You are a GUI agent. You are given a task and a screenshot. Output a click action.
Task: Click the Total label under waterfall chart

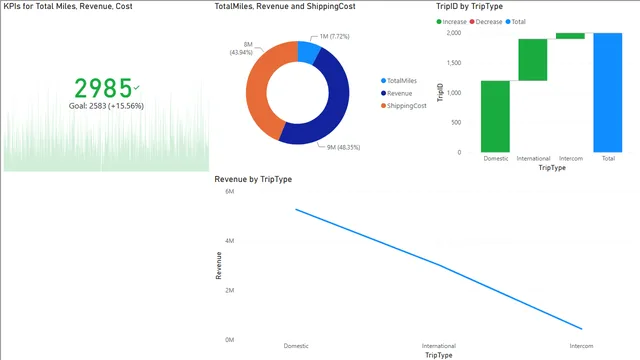coord(608,158)
